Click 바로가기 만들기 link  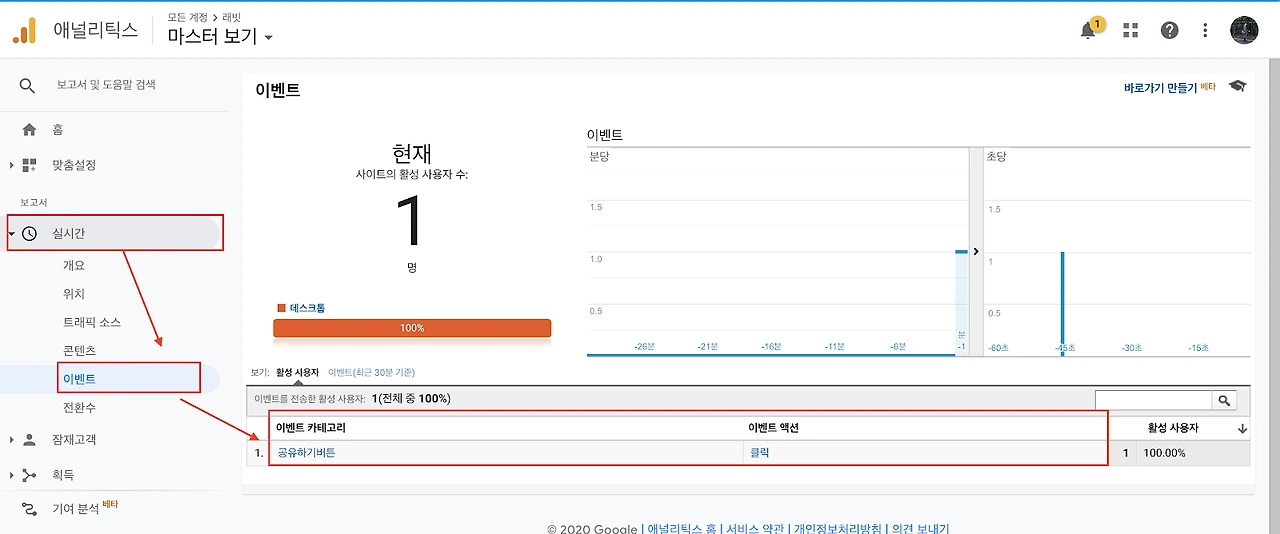coord(1160,88)
